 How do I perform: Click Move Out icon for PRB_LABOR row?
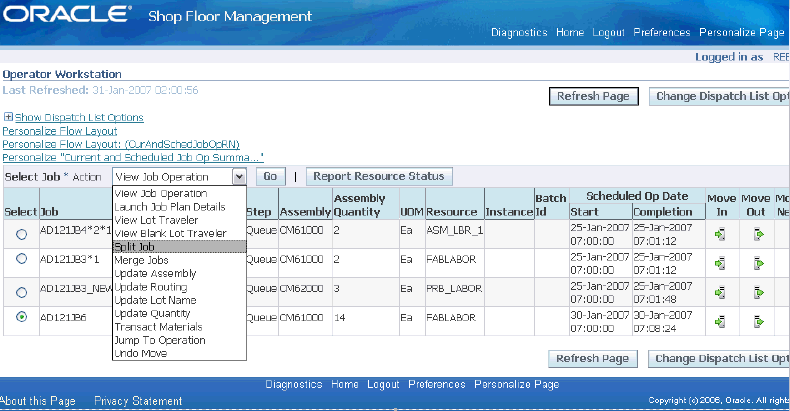(x=758, y=293)
